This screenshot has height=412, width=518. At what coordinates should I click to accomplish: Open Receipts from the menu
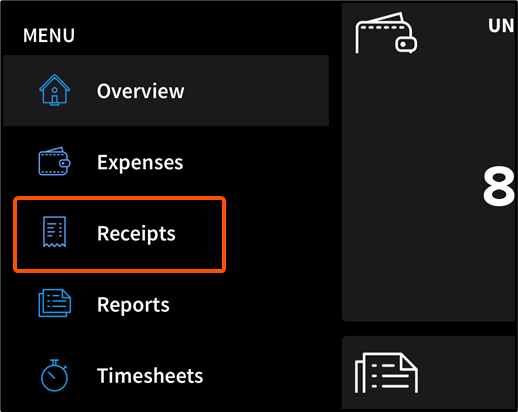(x=136, y=234)
